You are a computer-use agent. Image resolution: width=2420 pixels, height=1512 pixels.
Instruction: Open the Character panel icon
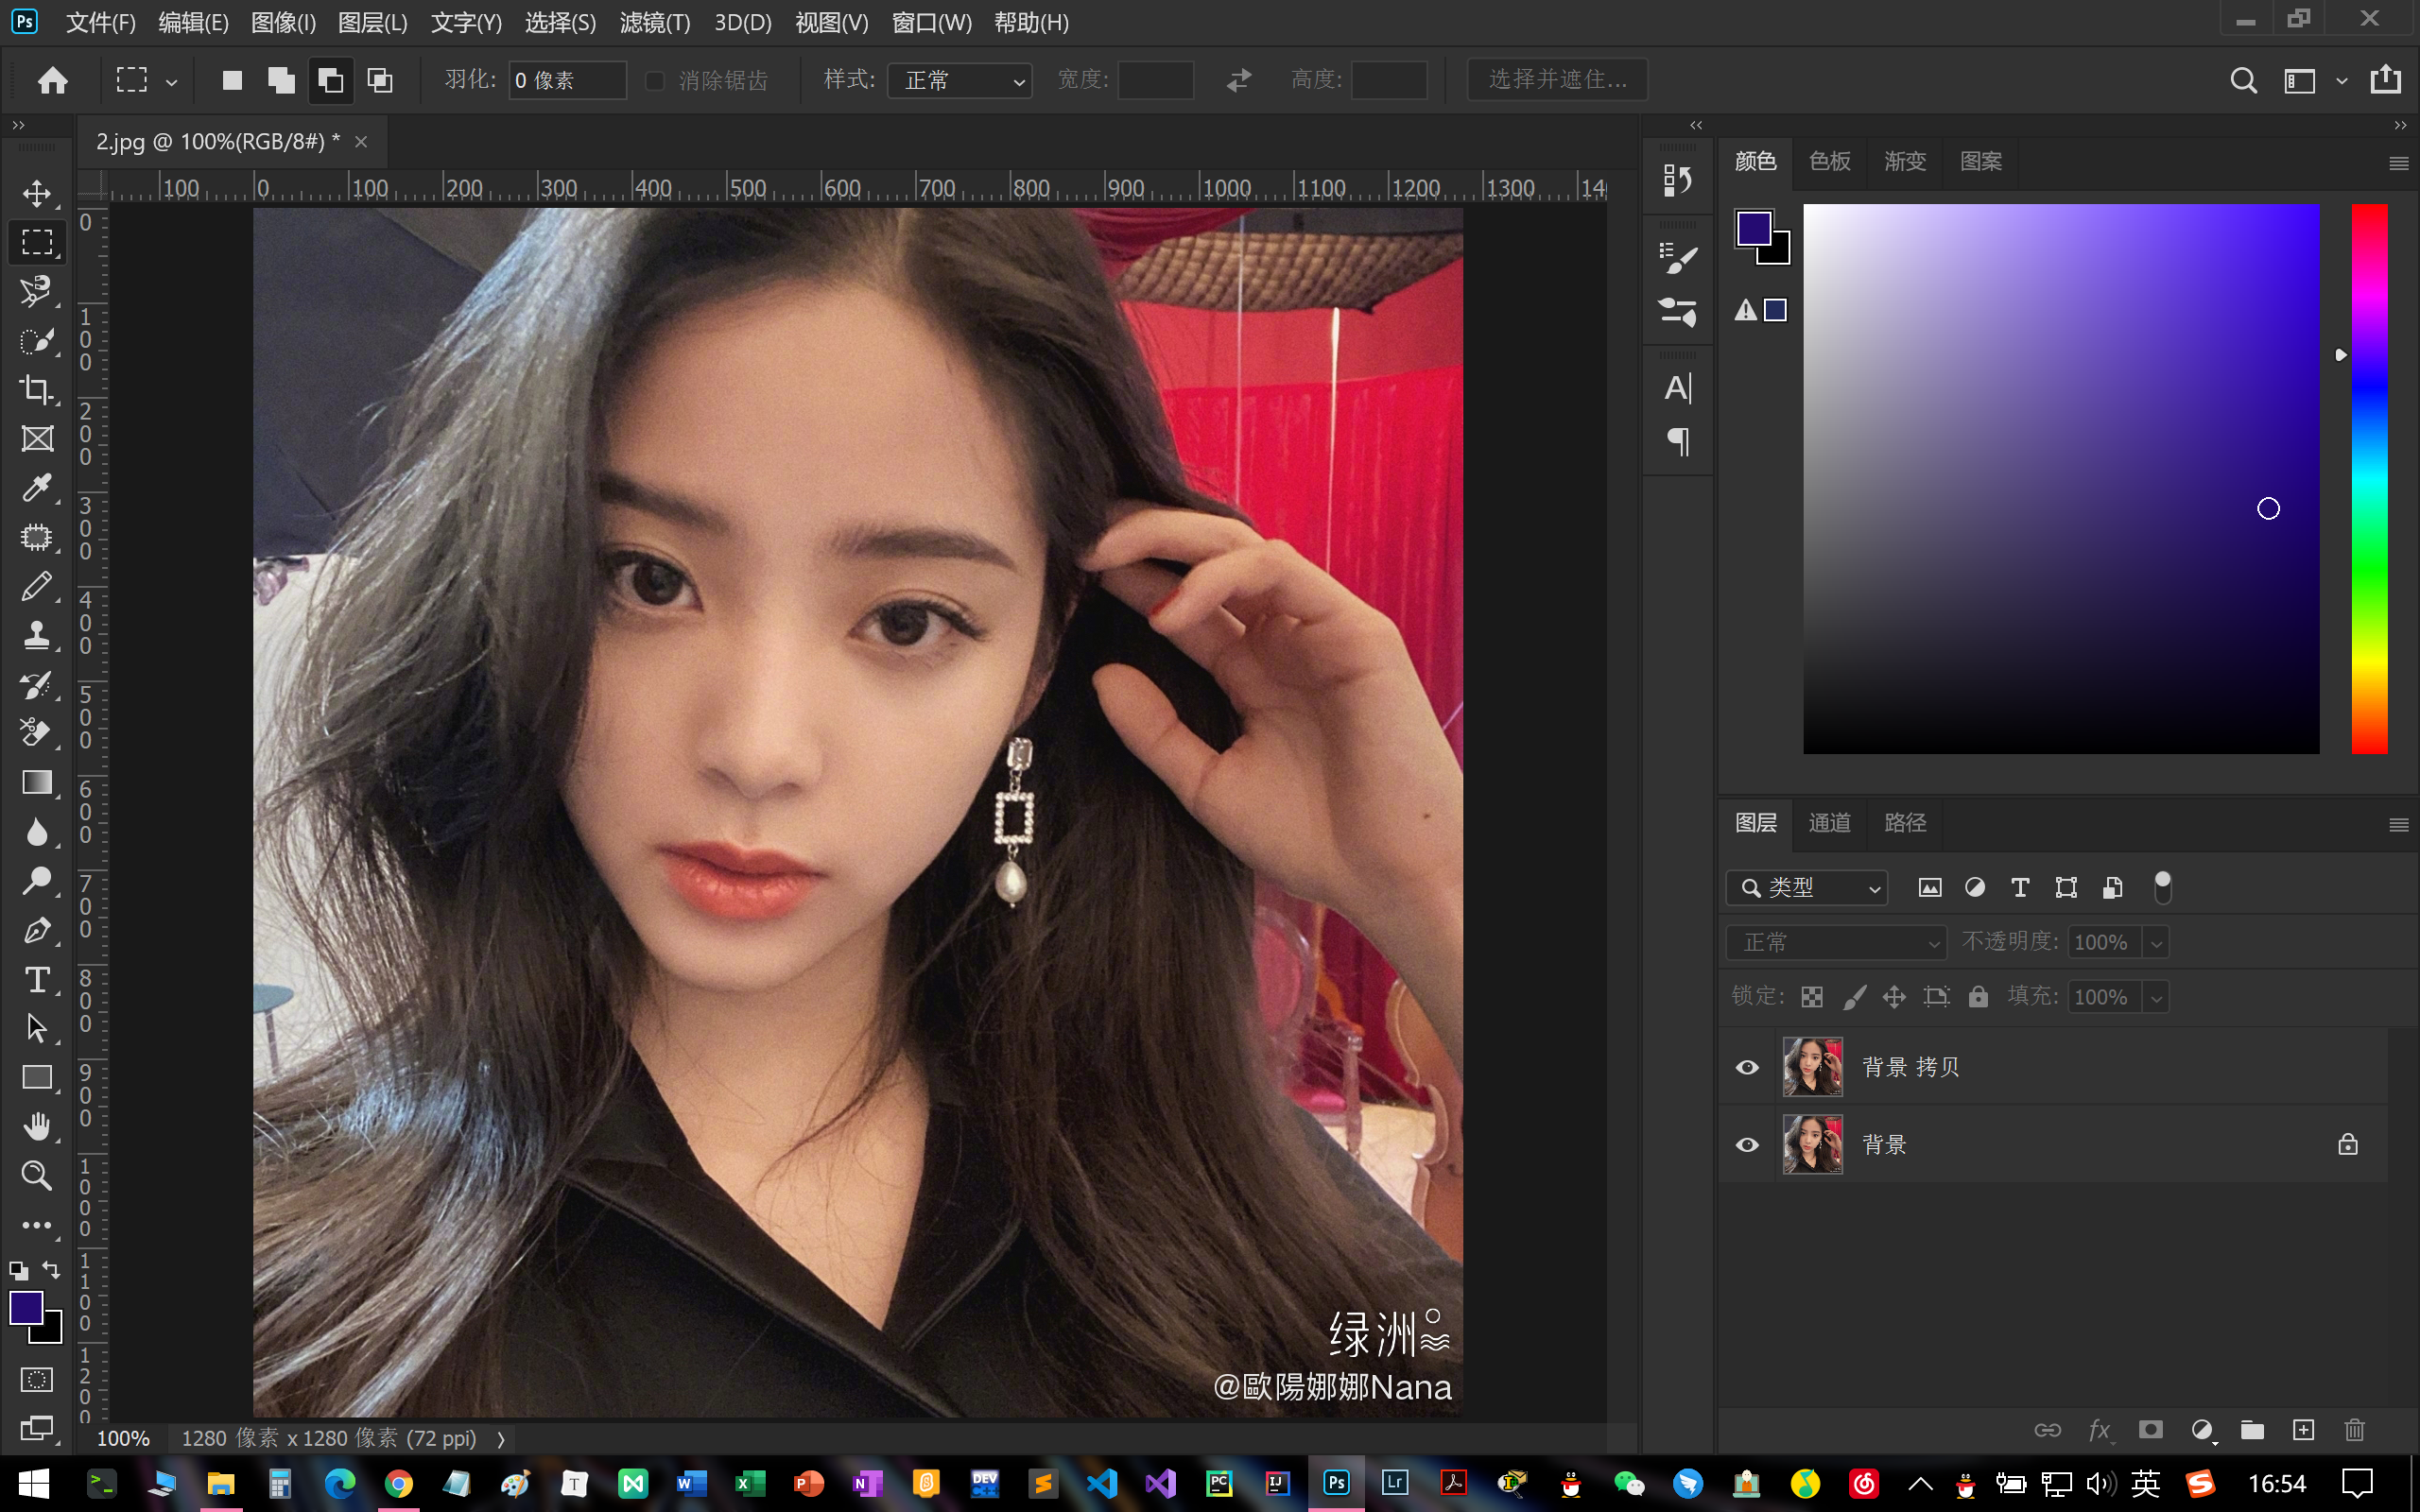(1678, 388)
